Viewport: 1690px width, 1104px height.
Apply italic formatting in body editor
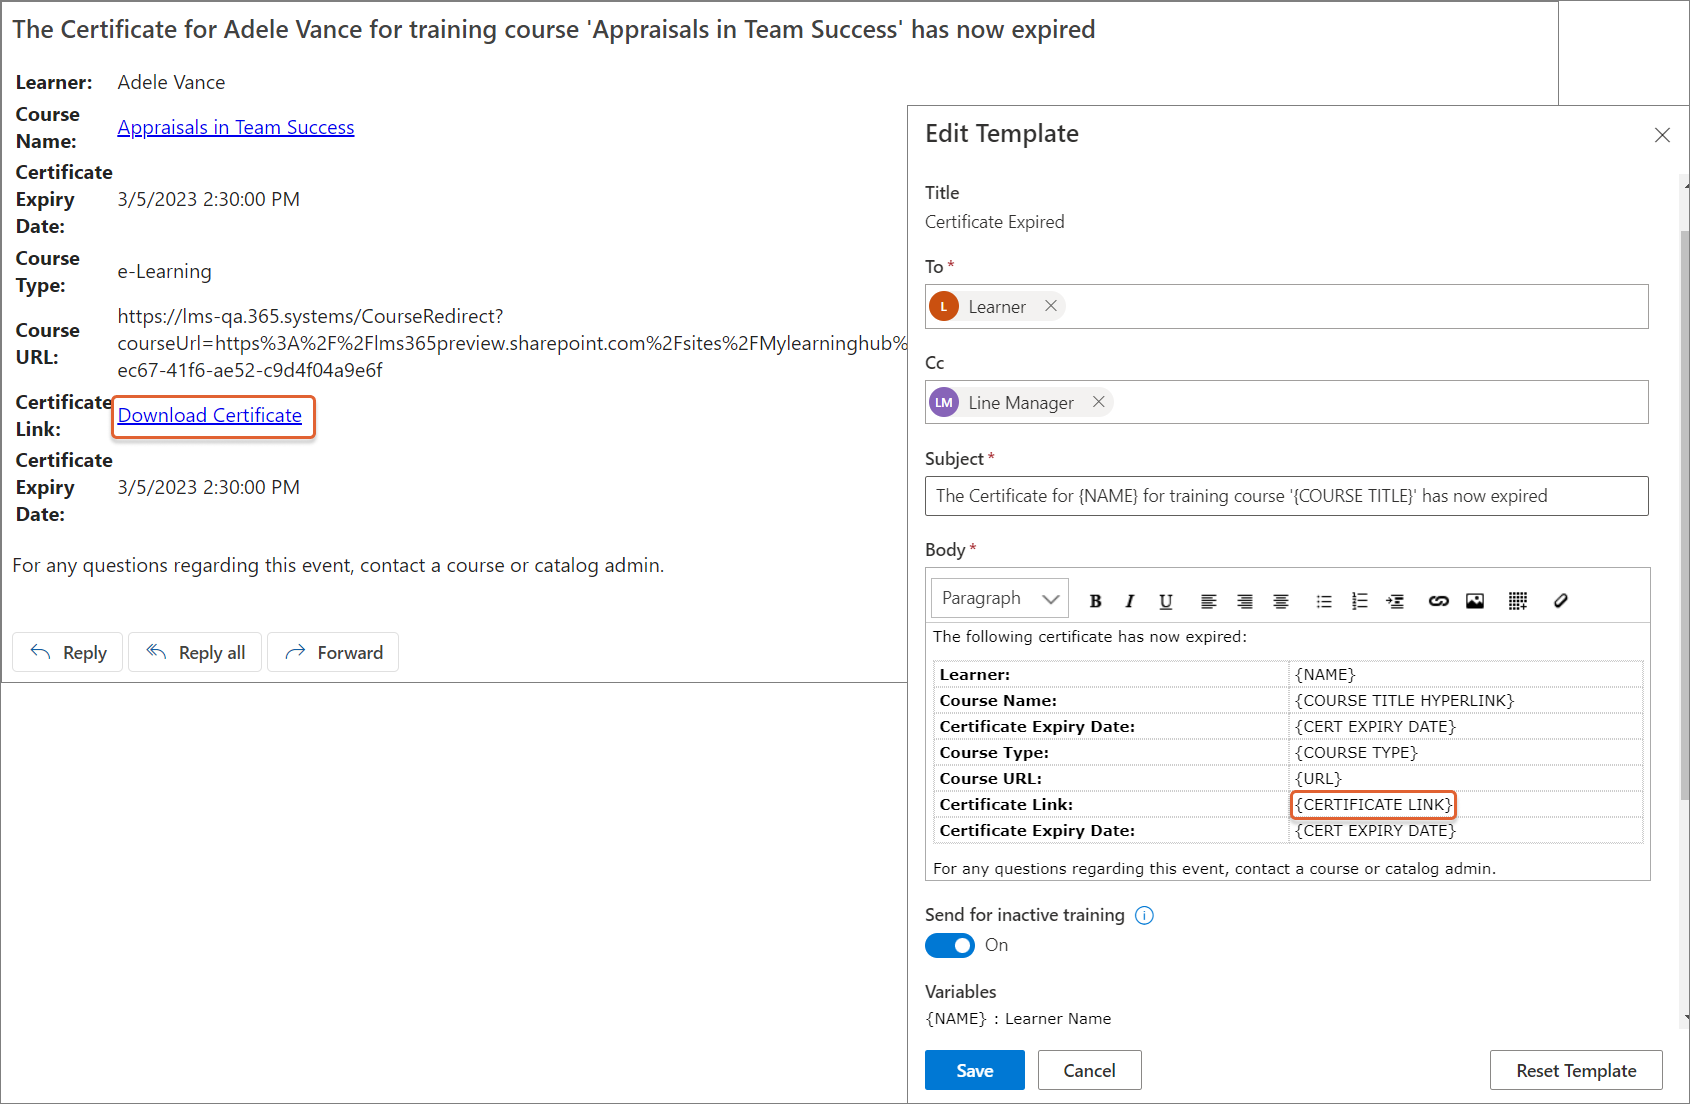pyautogui.click(x=1130, y=601)
